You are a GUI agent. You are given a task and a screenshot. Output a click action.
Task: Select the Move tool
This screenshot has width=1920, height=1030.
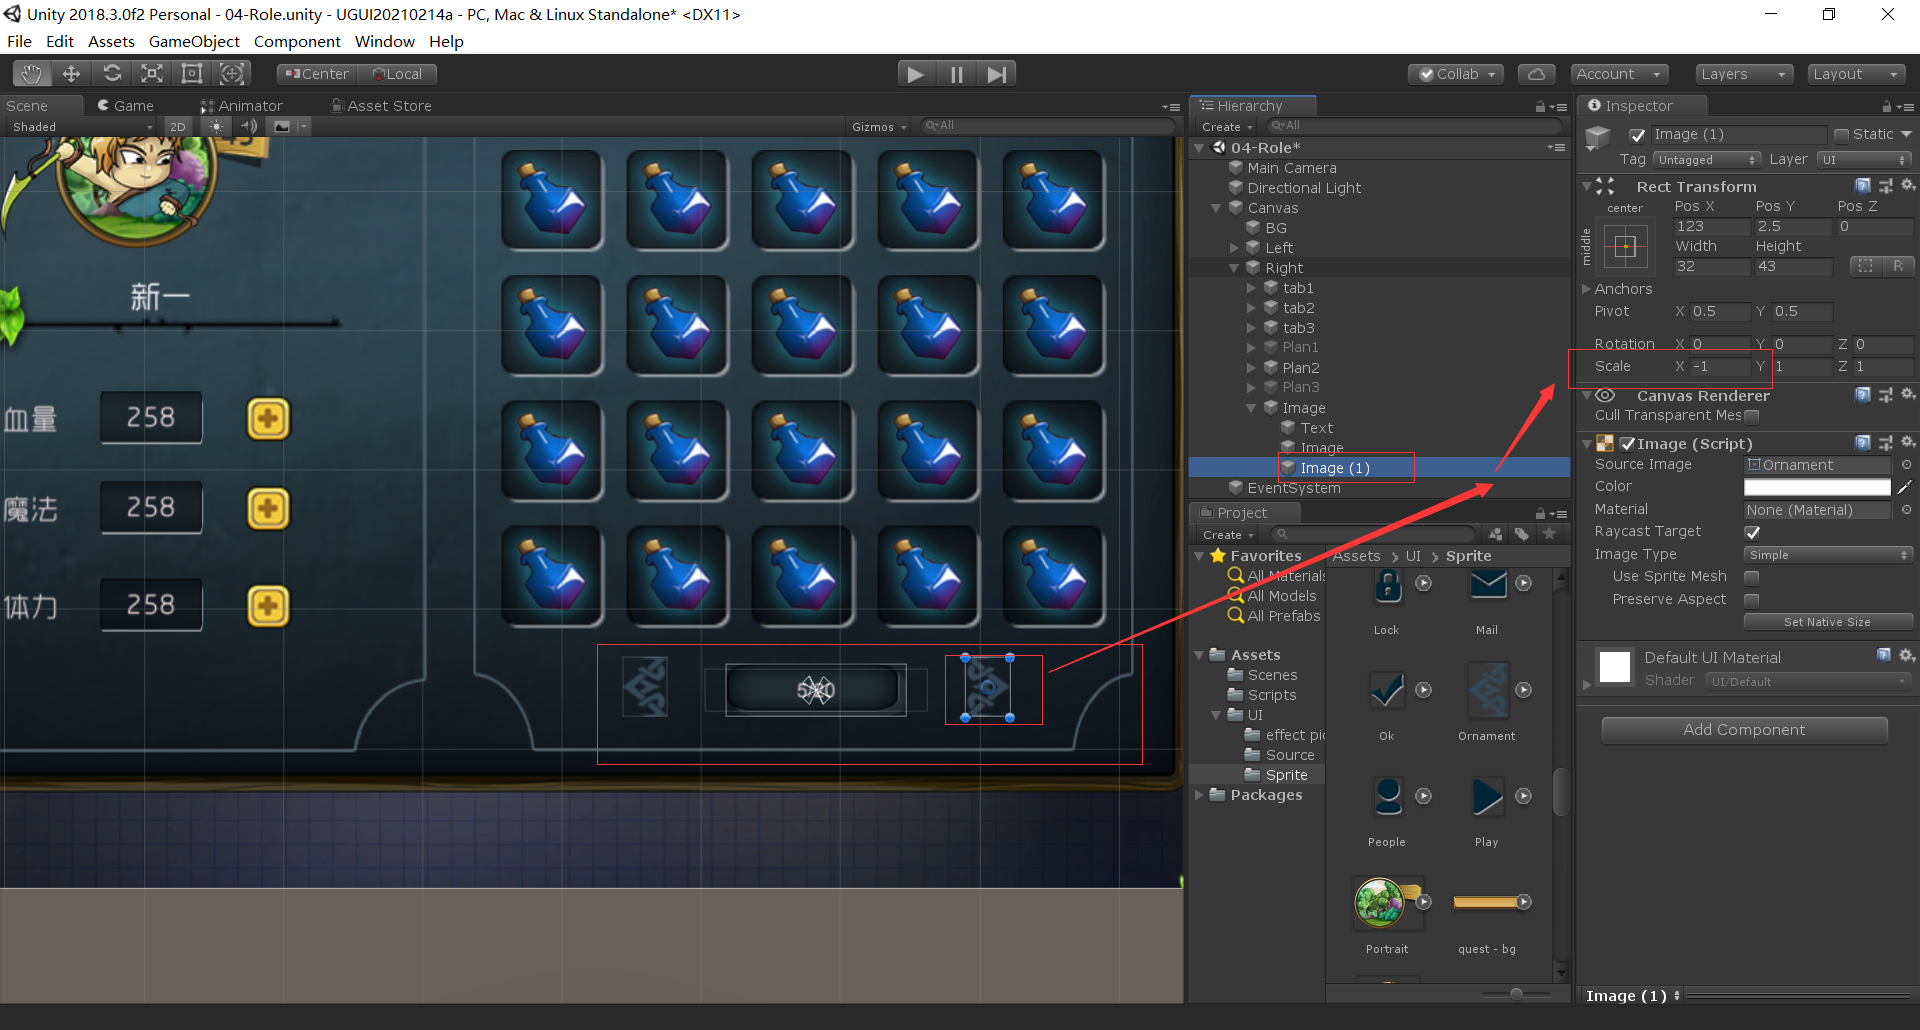[71, 73]
